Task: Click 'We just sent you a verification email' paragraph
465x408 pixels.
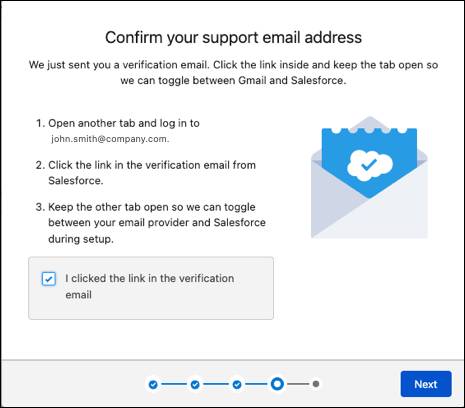Action: tap(233, 72)
